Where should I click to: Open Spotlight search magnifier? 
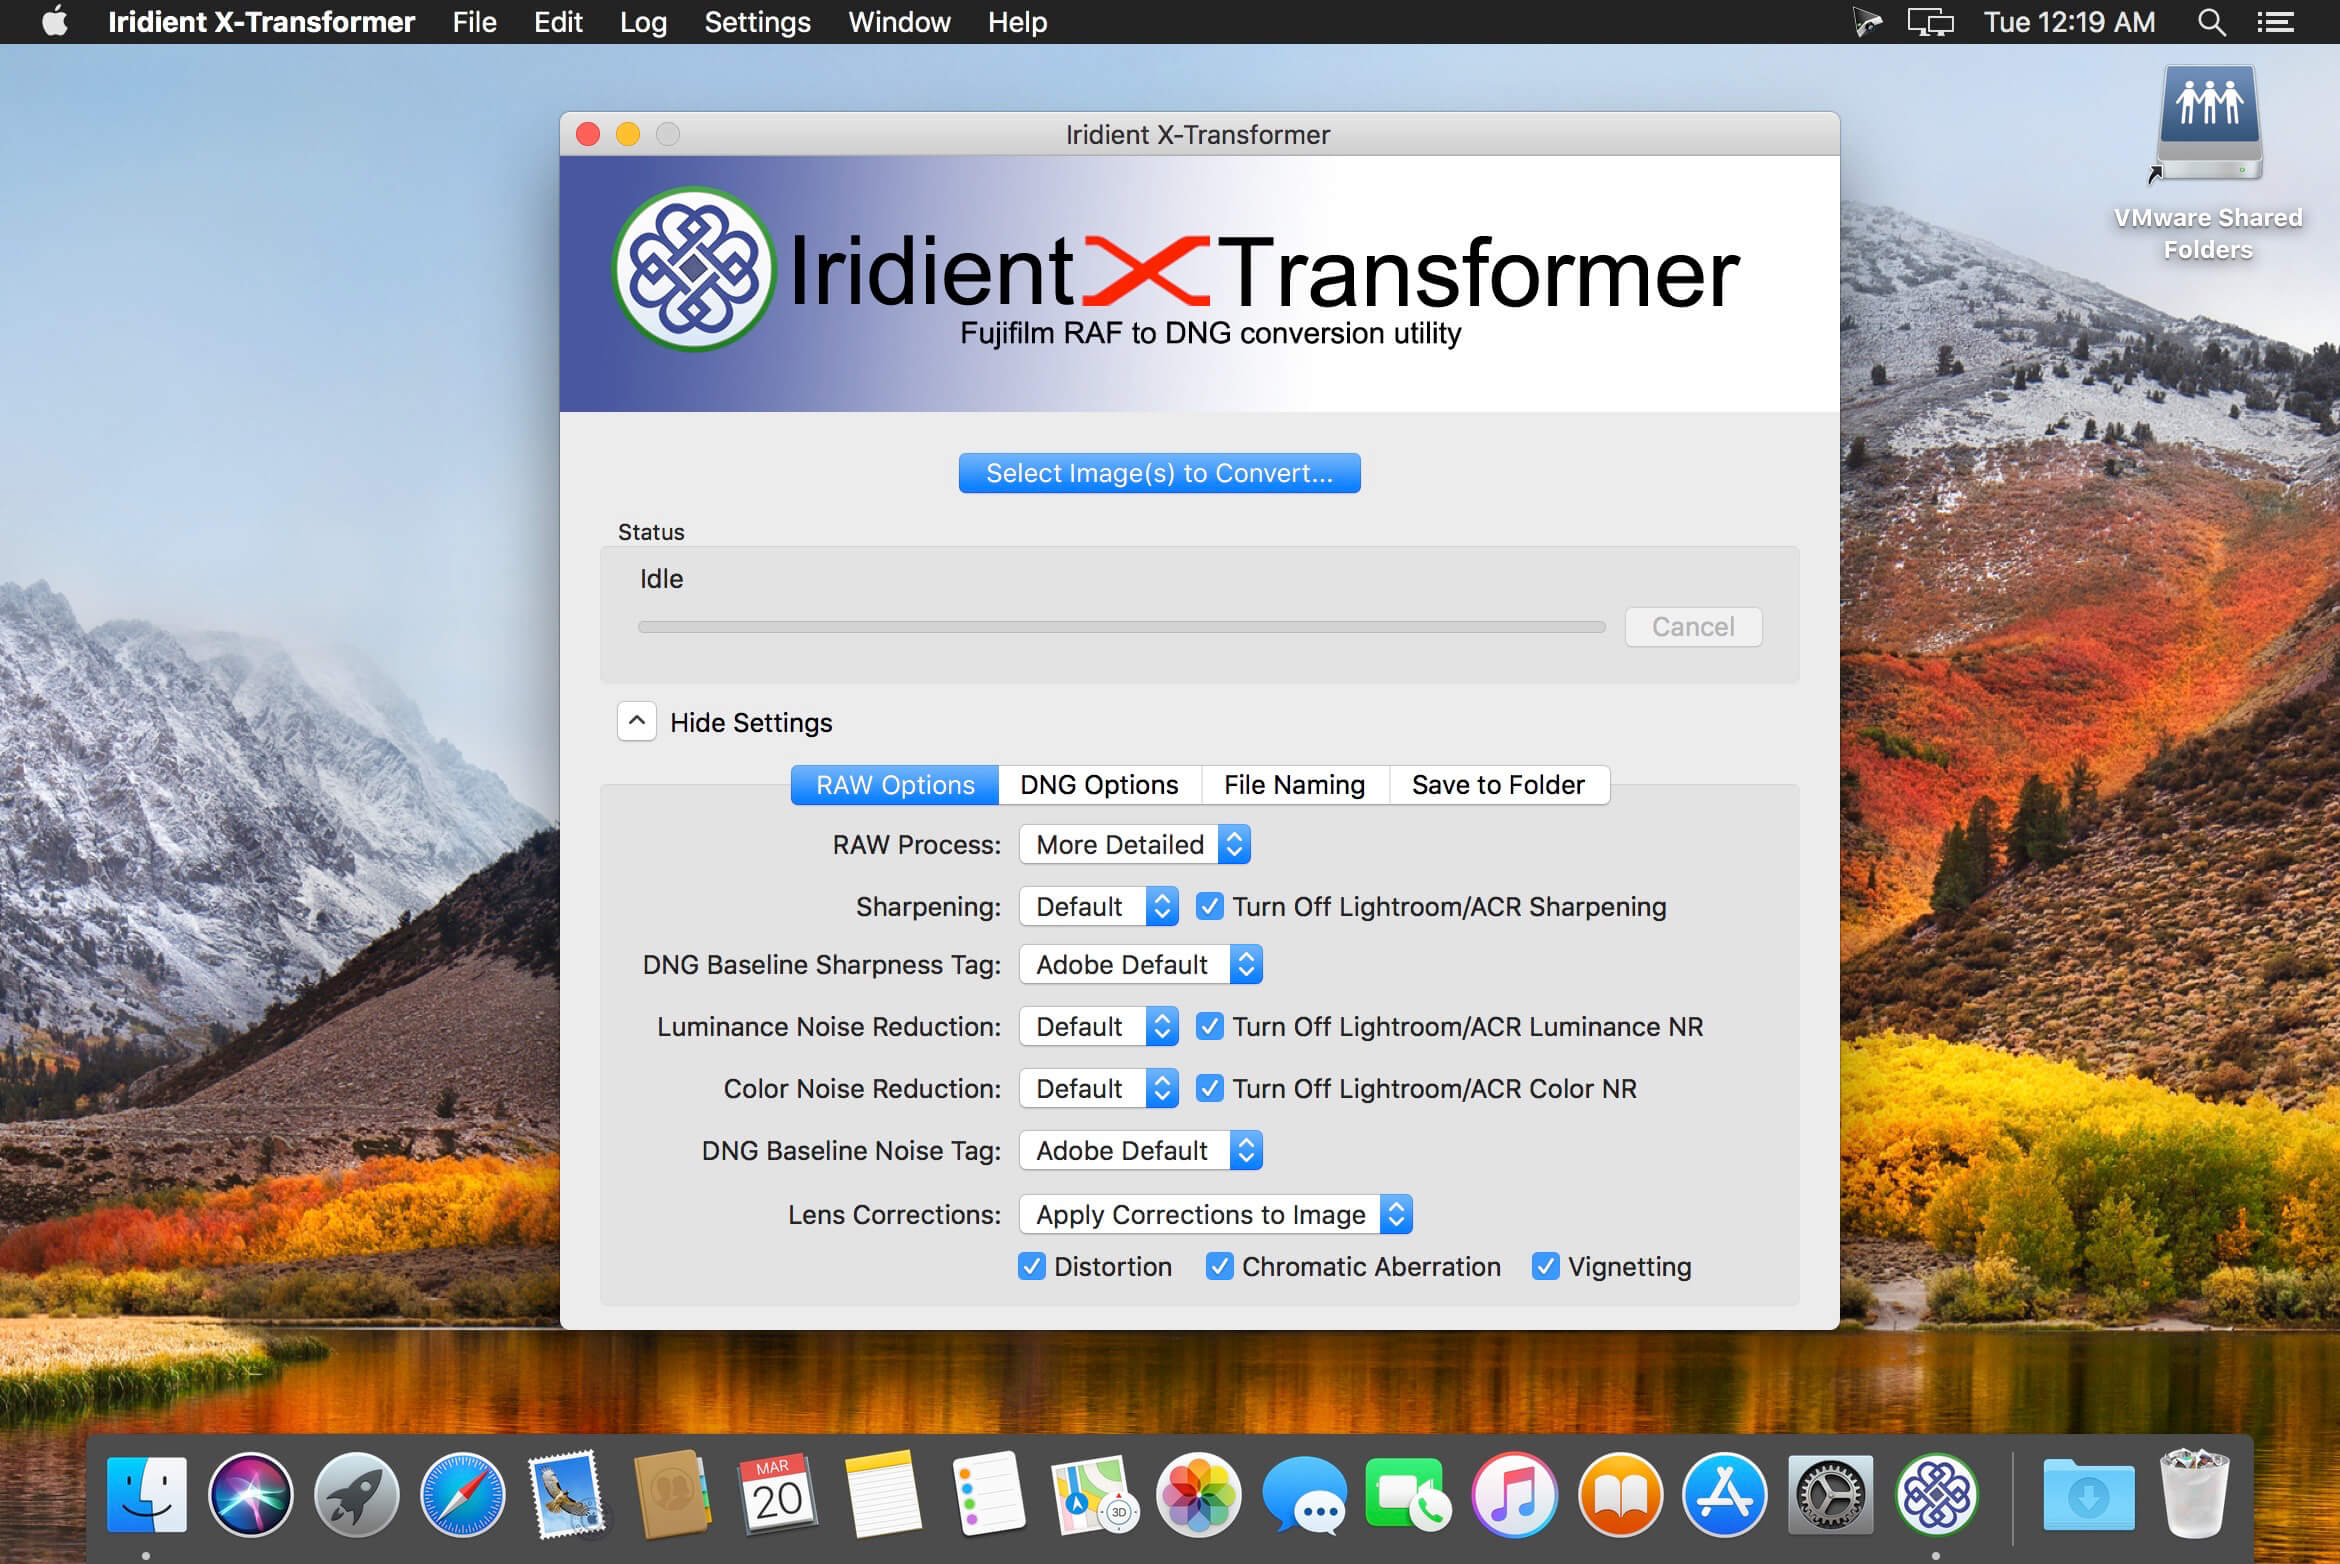(2211, 22)
